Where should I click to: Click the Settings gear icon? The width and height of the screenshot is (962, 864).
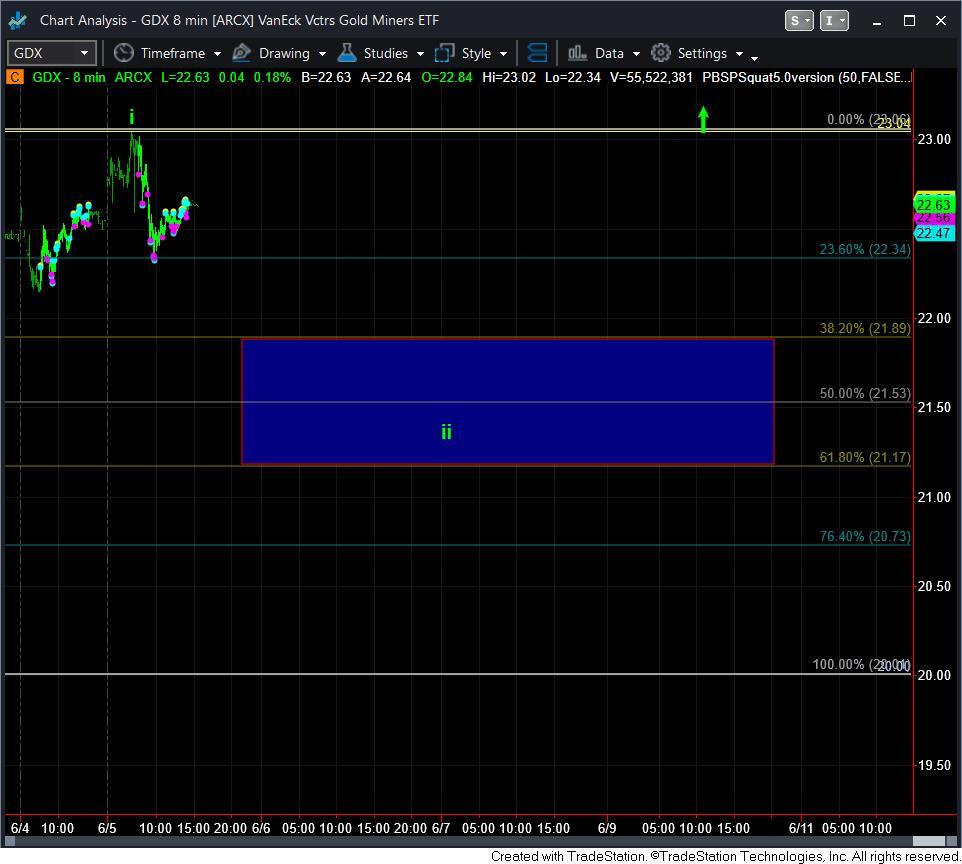(x=661, y=53)
